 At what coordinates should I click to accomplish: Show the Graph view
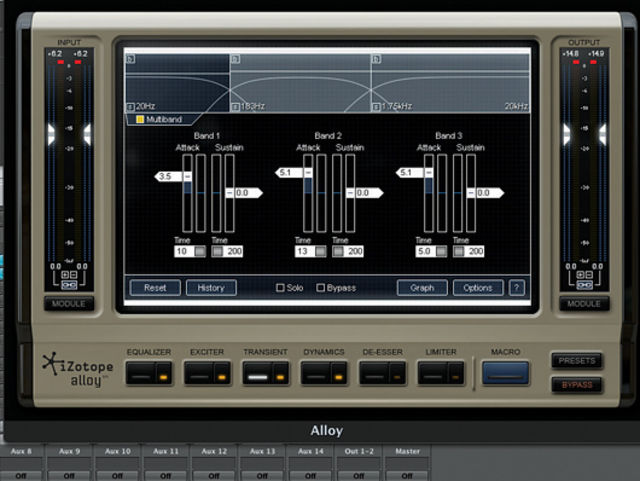[422, 288]
